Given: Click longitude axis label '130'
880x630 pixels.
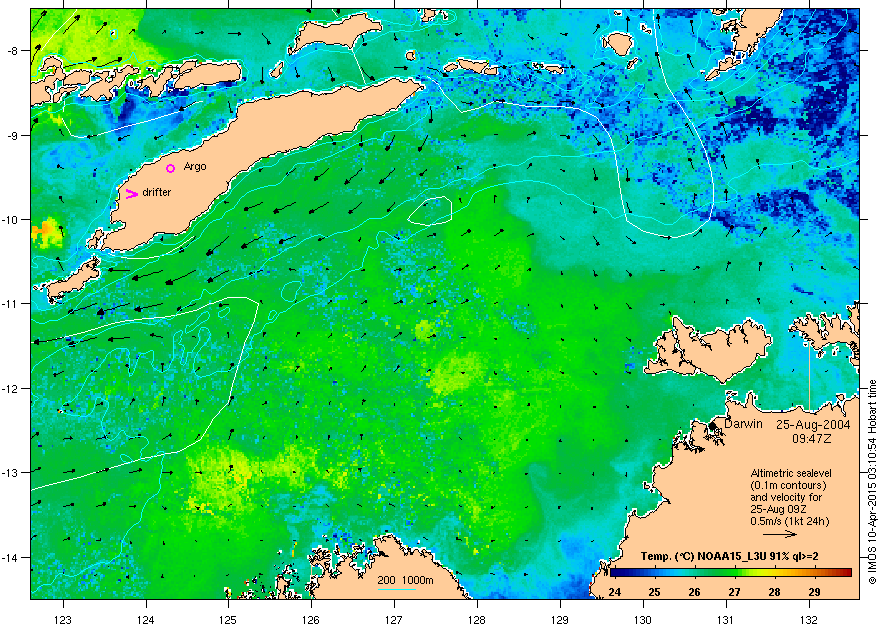Looking at the screenshot, I should tap(643, 620).
